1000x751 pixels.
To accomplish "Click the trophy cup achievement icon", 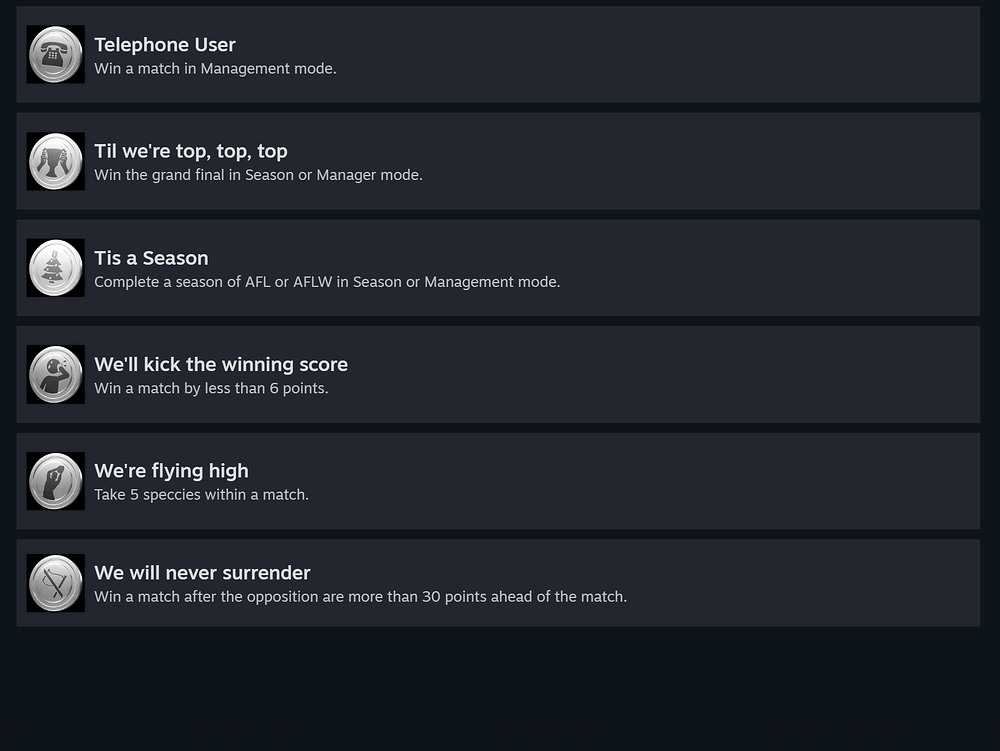I will (x=55, y=161).
